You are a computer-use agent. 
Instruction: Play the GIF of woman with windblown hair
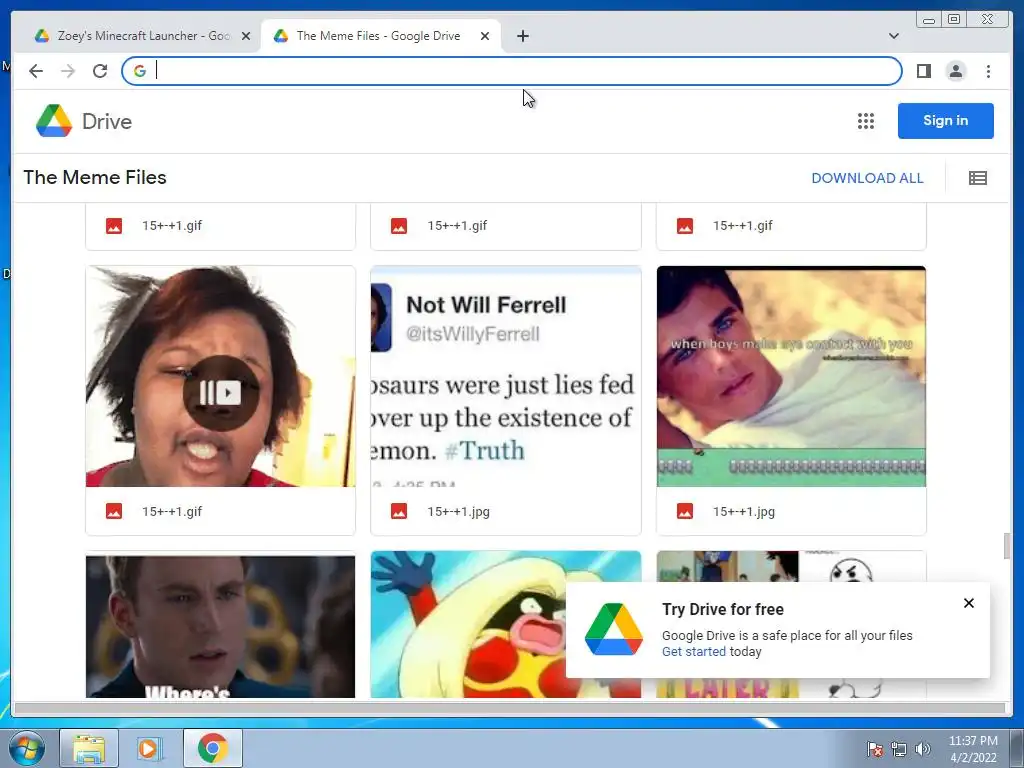click(221, 392)
